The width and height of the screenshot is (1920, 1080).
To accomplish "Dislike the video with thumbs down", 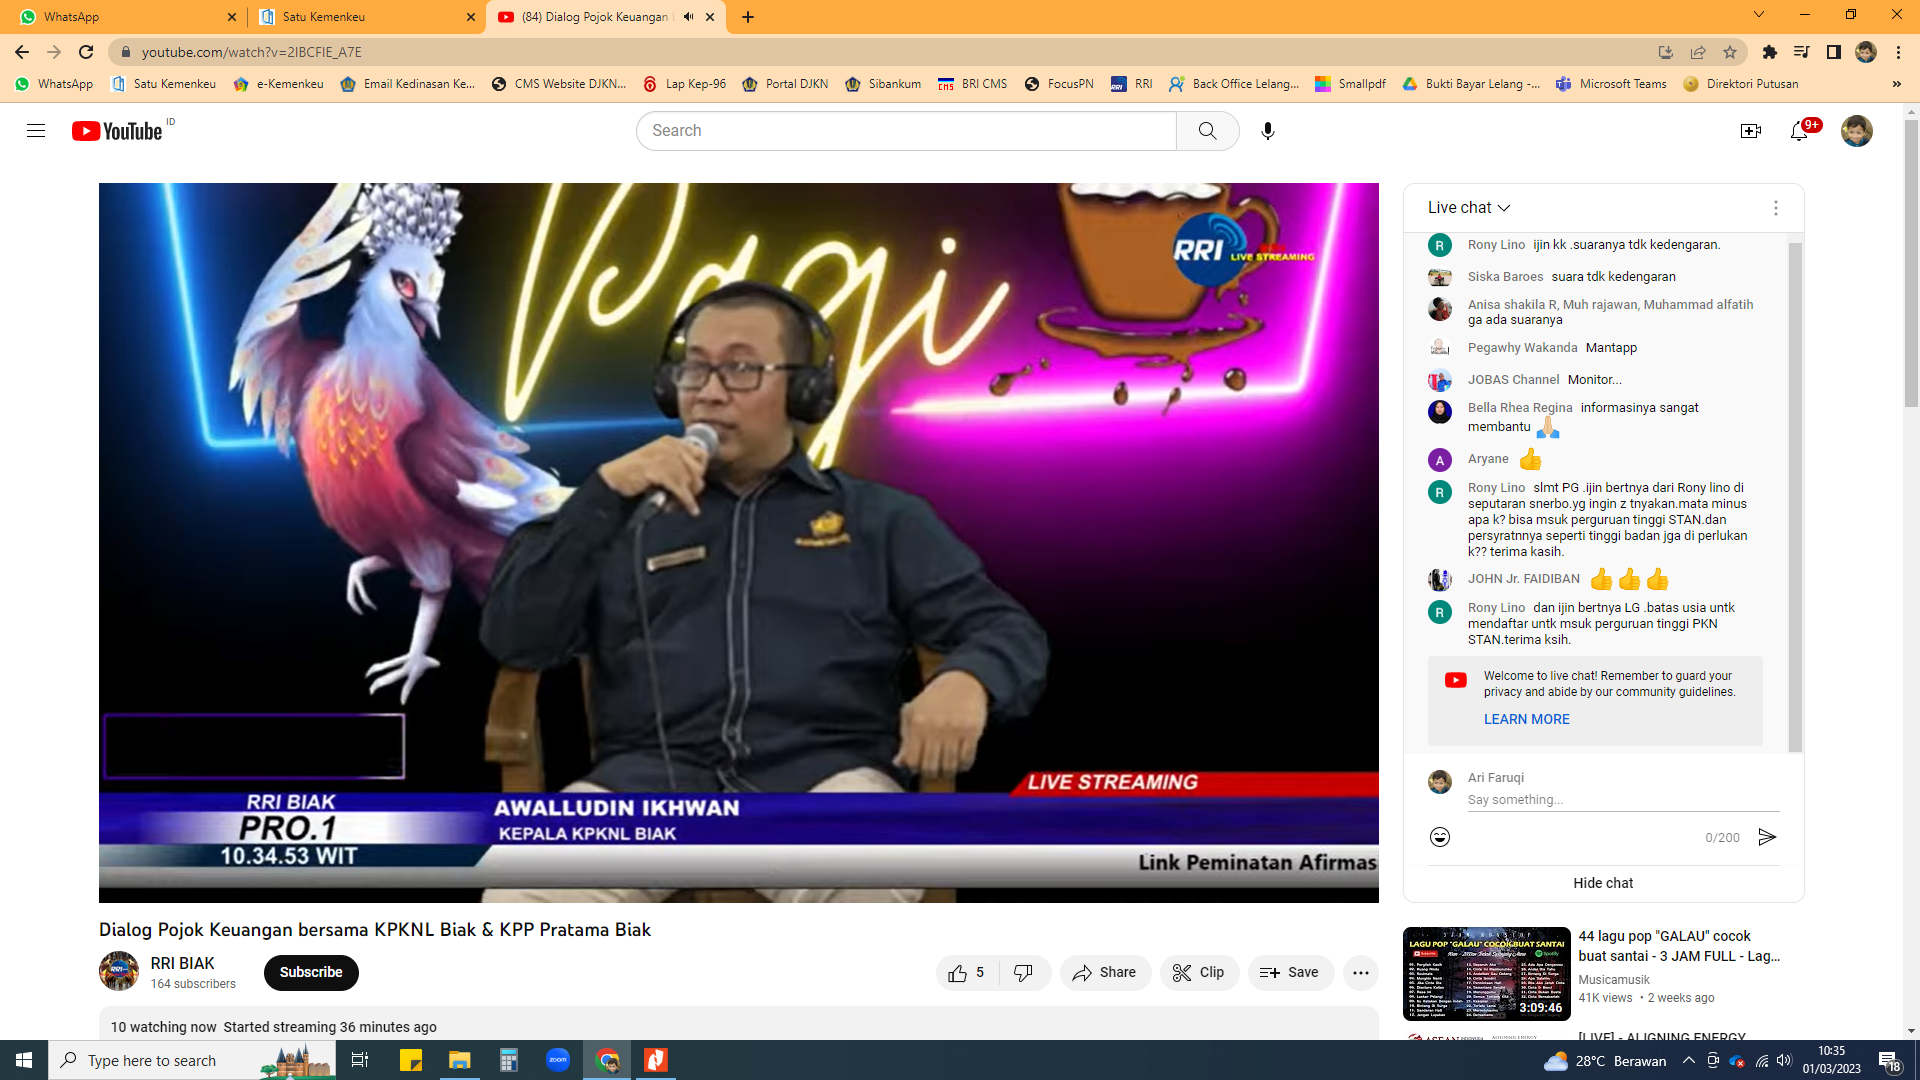I will click(x=1023, y=972).
